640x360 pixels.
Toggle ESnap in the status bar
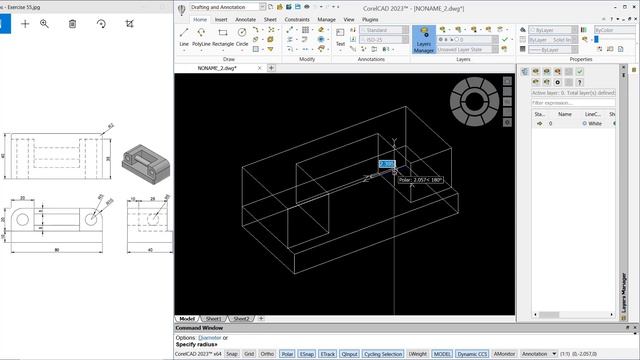[x=307, y=354]
